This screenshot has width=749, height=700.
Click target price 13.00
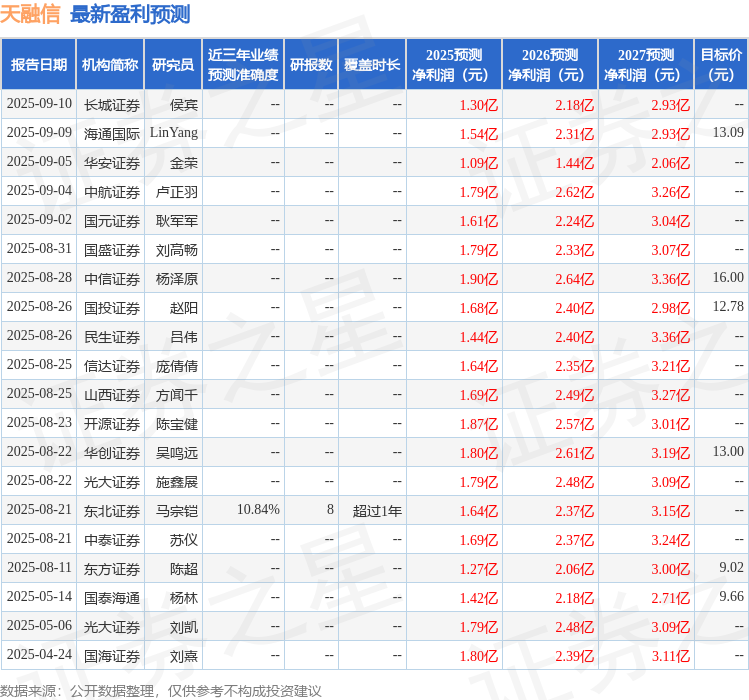(x=728, y=452)
